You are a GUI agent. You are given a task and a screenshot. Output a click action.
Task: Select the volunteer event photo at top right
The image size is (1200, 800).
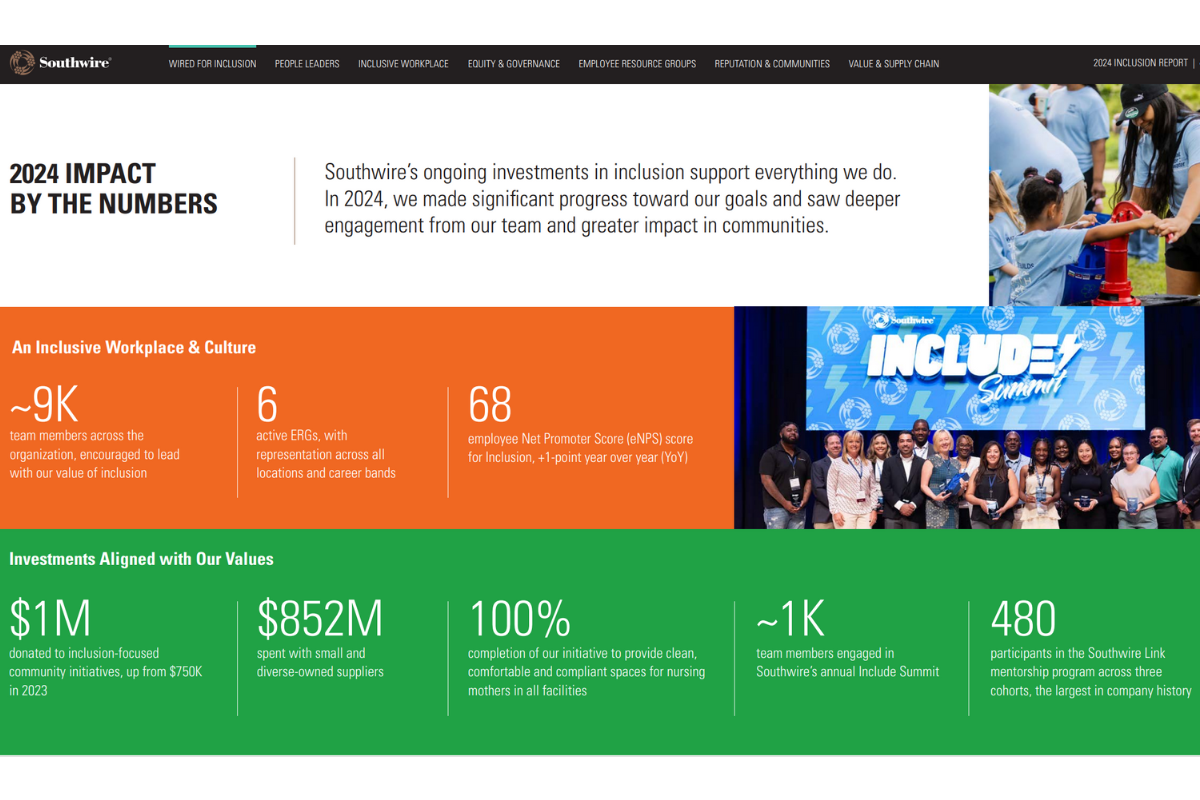click(x=1094, y=195)
